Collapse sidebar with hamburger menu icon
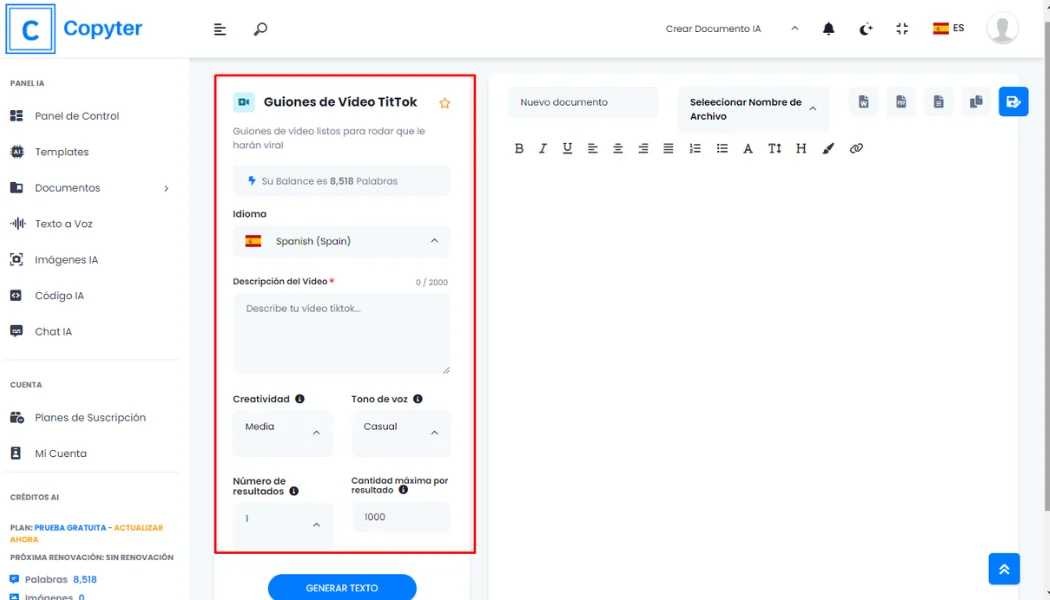1050x600 pixels. tap(220, 29)
